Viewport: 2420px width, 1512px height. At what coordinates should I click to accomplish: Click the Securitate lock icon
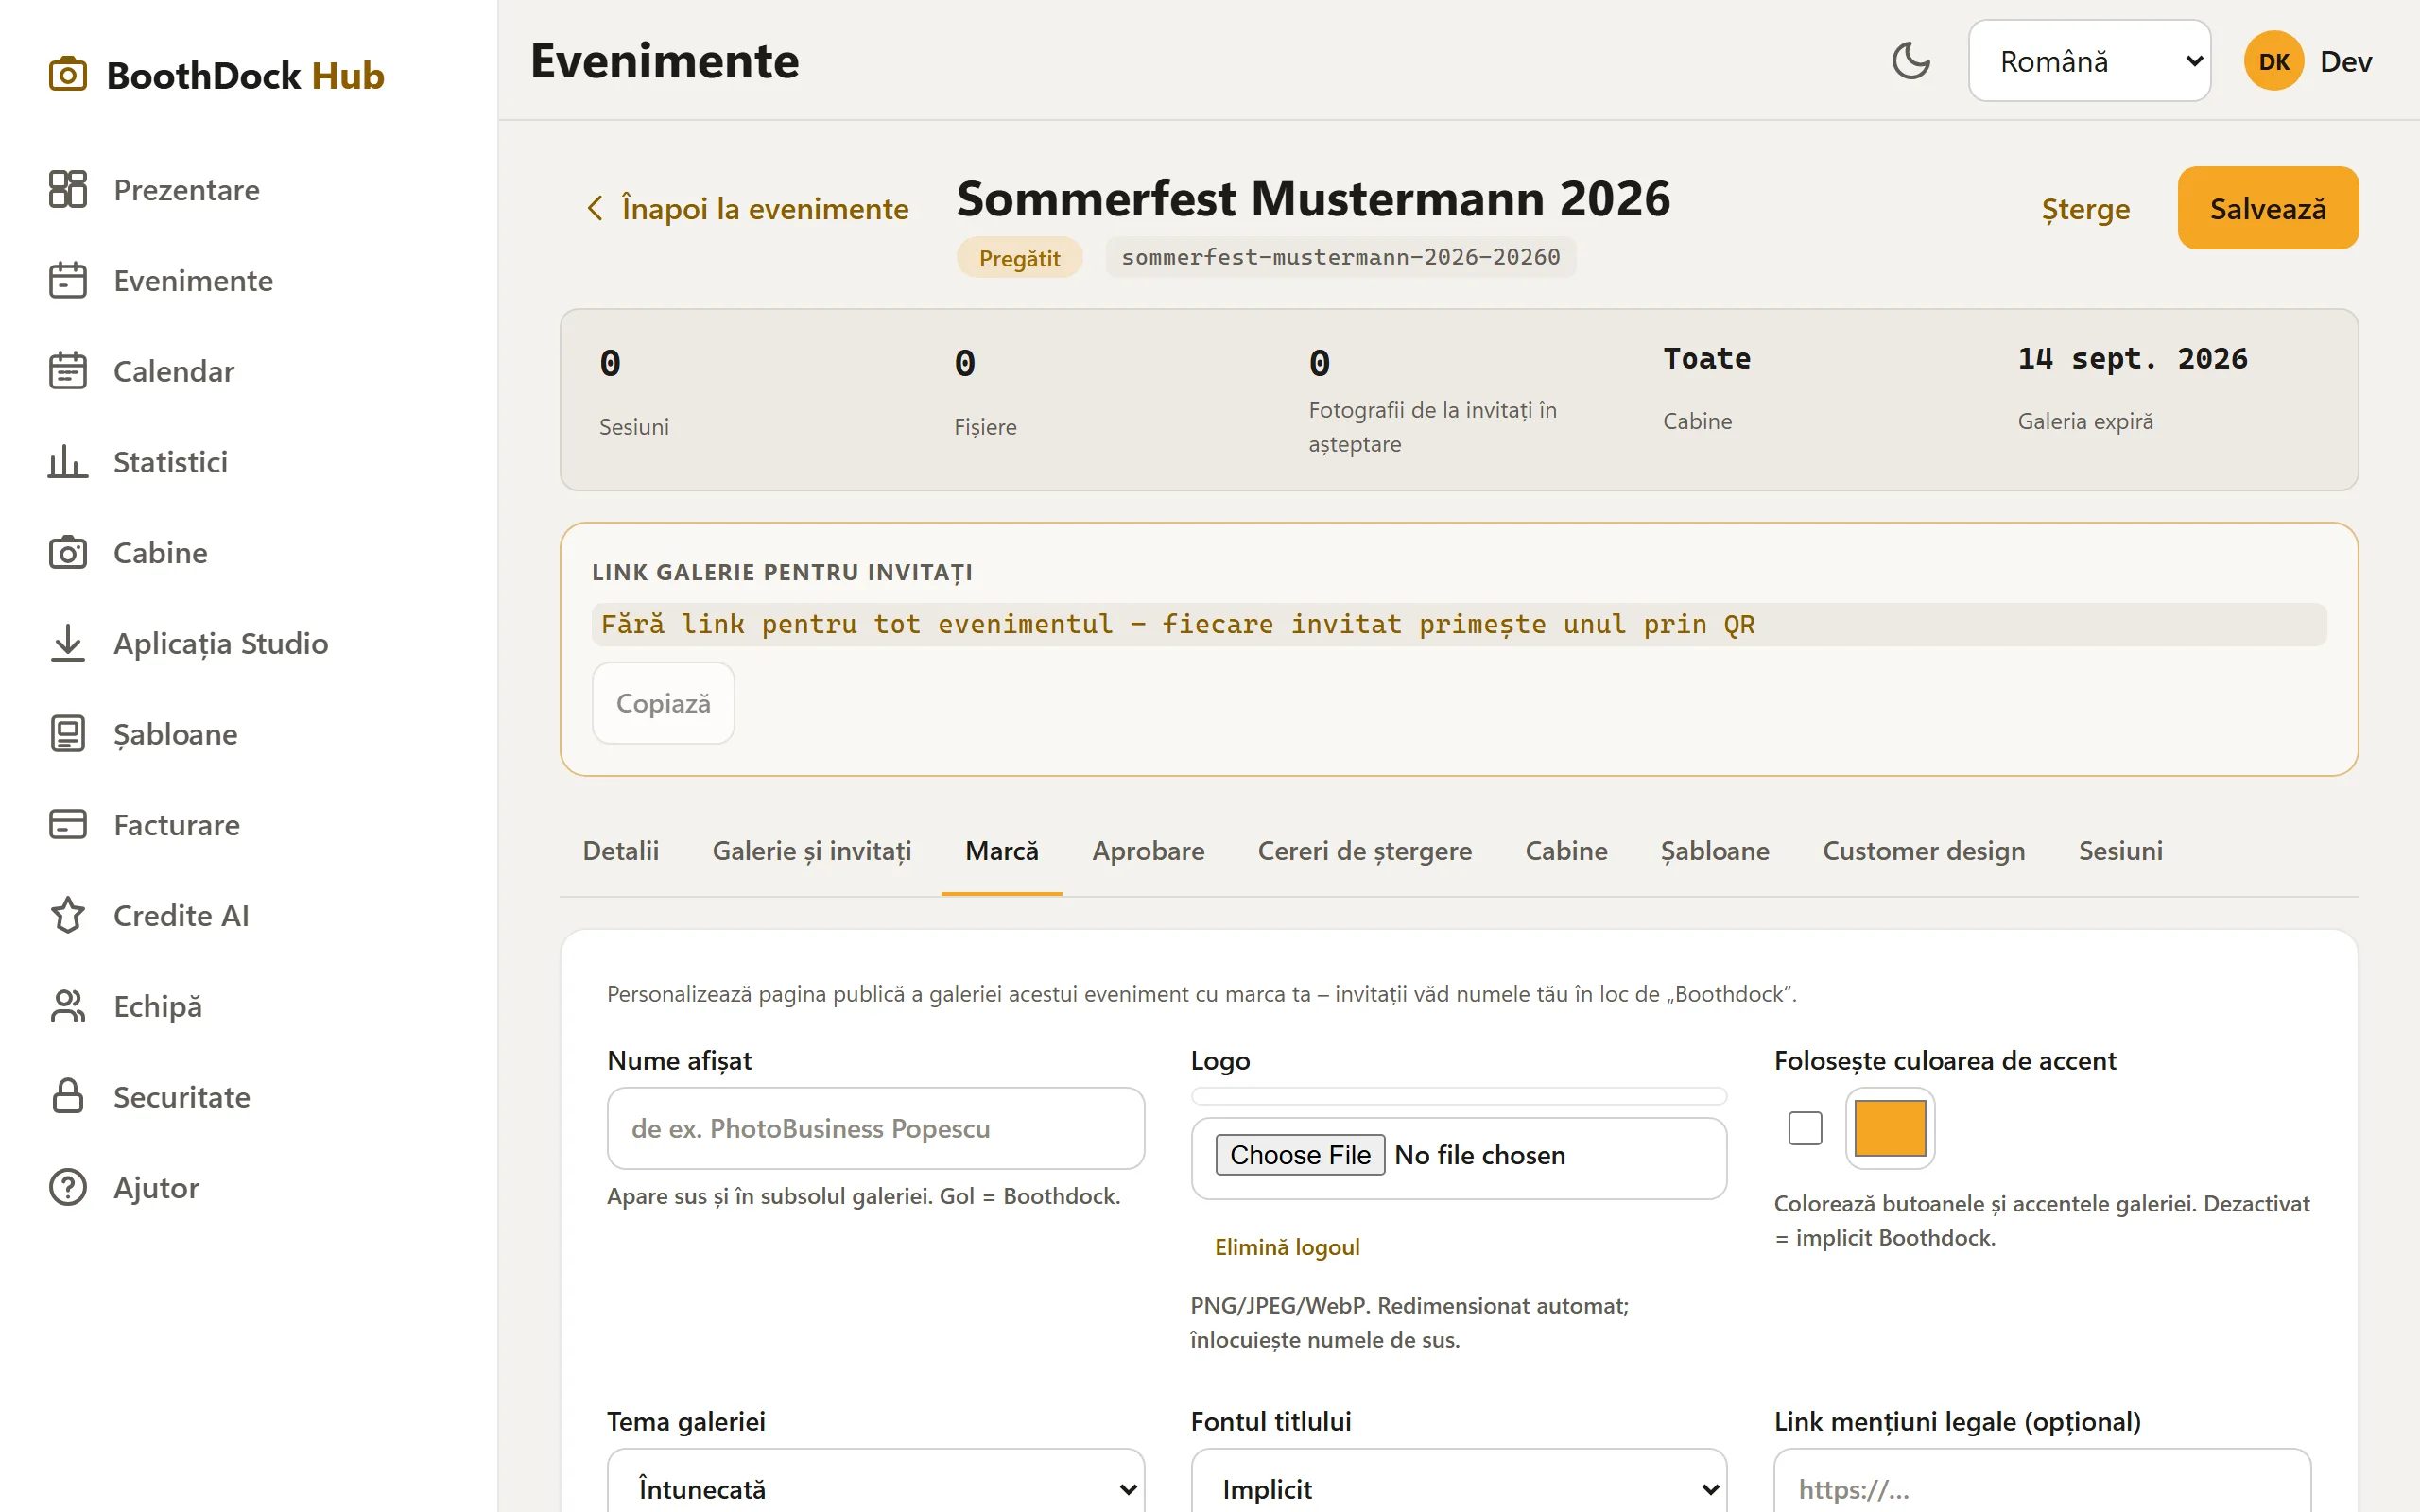click(x=68, y=1096)
